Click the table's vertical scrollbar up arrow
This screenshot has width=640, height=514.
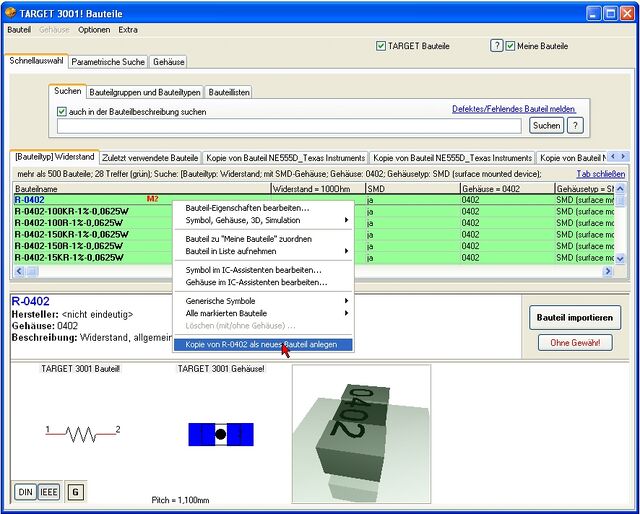pos(620,189)
